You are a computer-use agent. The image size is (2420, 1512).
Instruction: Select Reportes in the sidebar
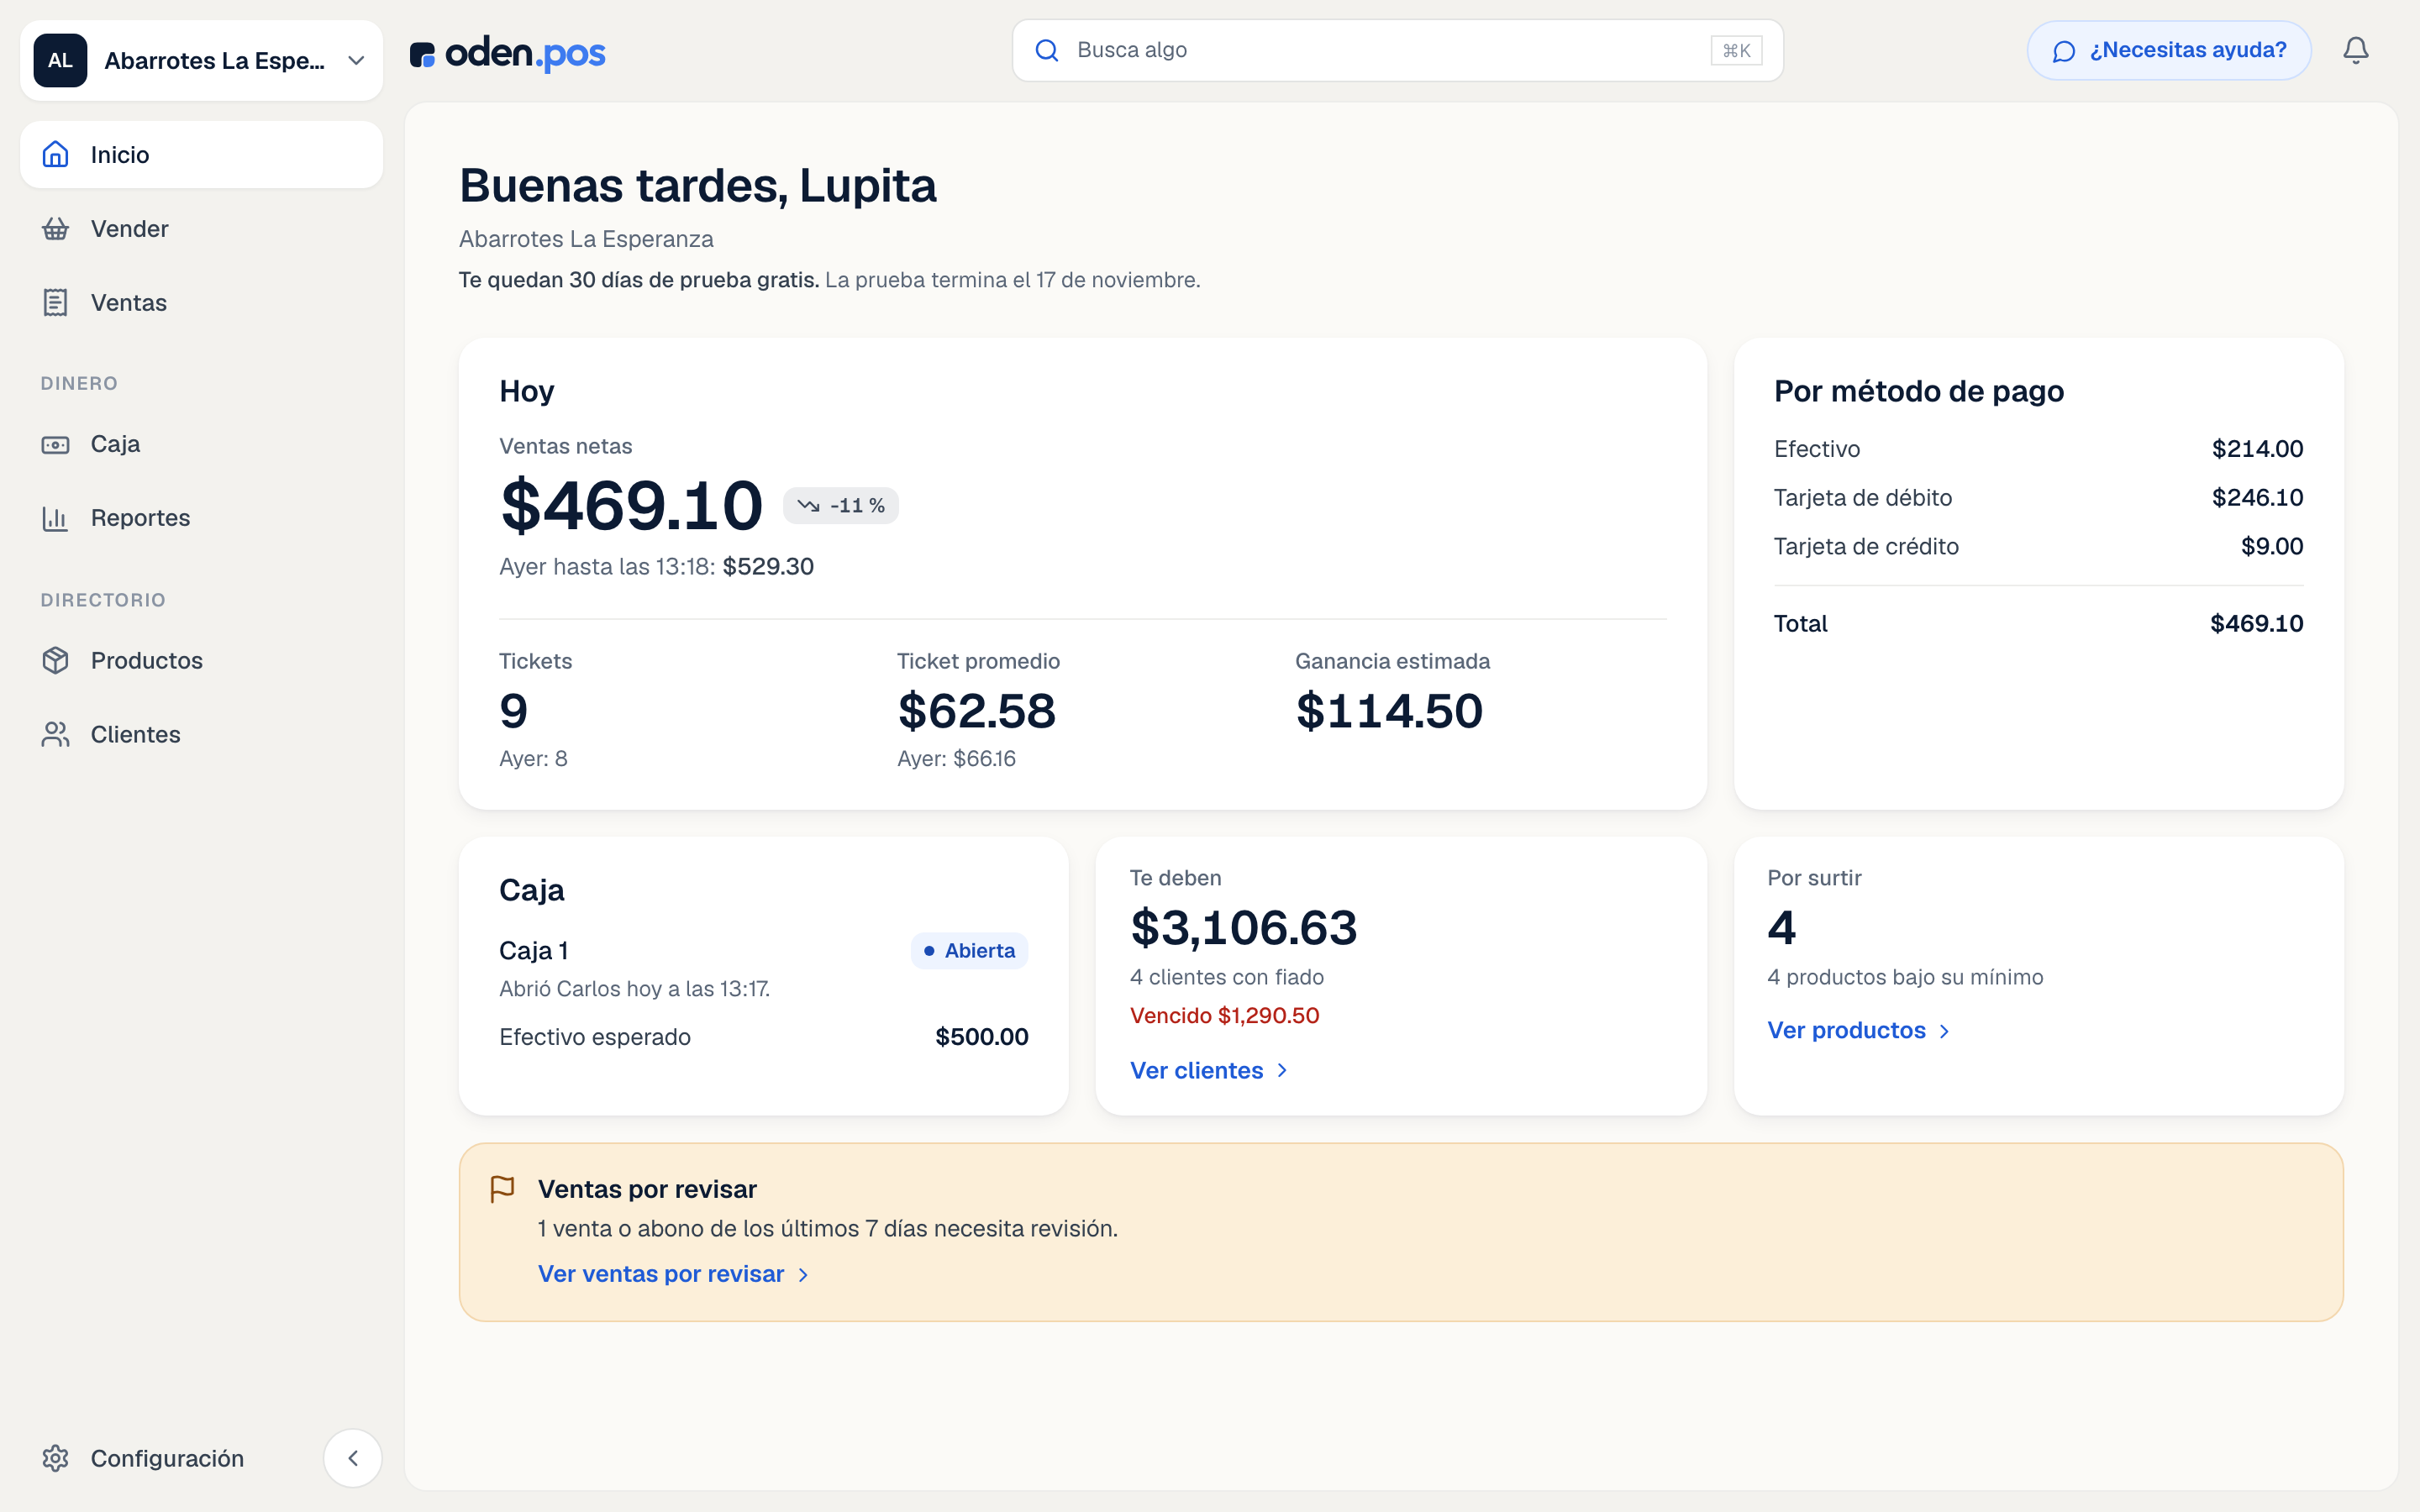(x=201, y=518)
